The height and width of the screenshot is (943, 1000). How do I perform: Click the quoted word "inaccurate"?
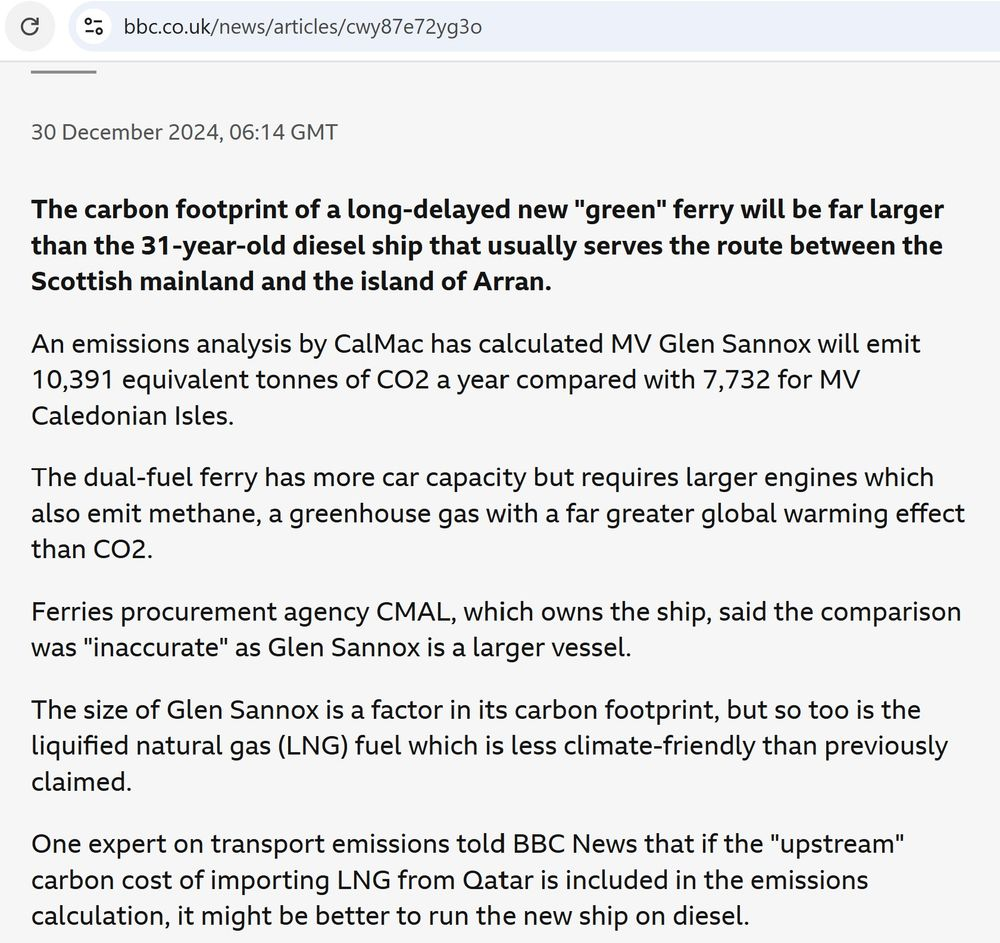coord(155,647)
